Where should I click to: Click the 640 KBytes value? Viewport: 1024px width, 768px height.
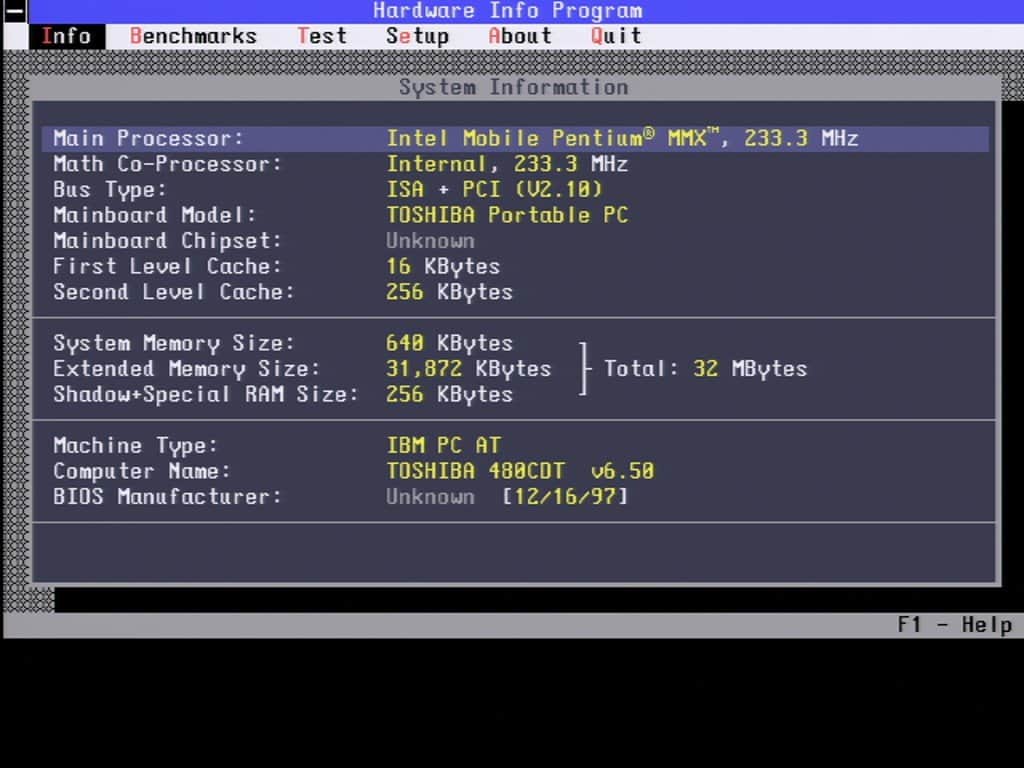[450, 343]
